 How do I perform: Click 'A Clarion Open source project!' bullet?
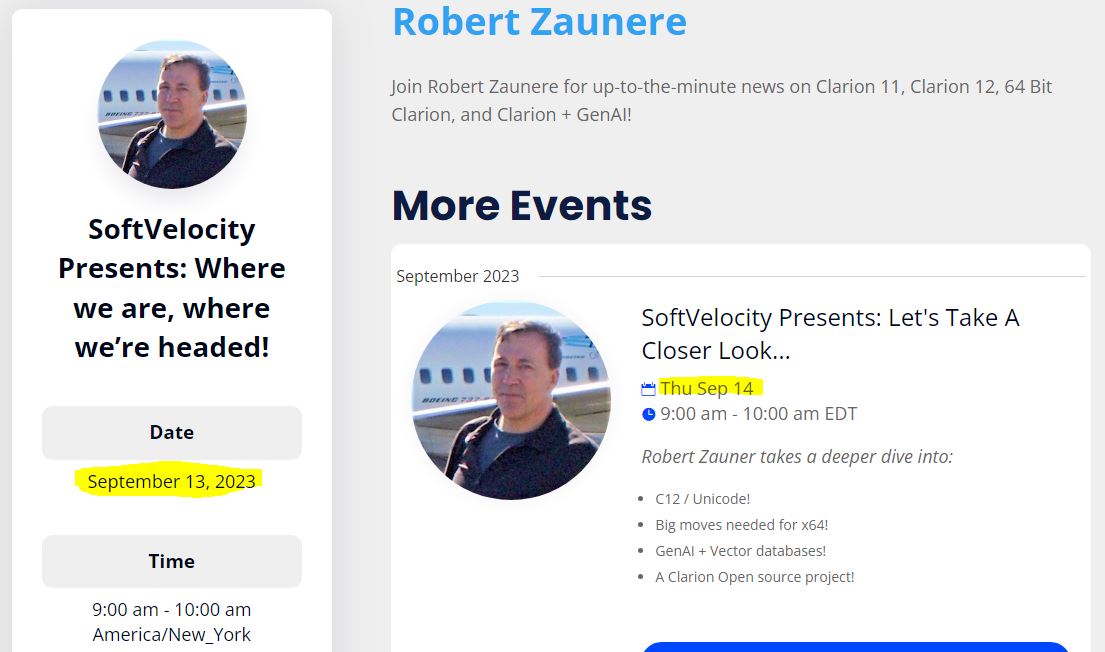point(754,576)
